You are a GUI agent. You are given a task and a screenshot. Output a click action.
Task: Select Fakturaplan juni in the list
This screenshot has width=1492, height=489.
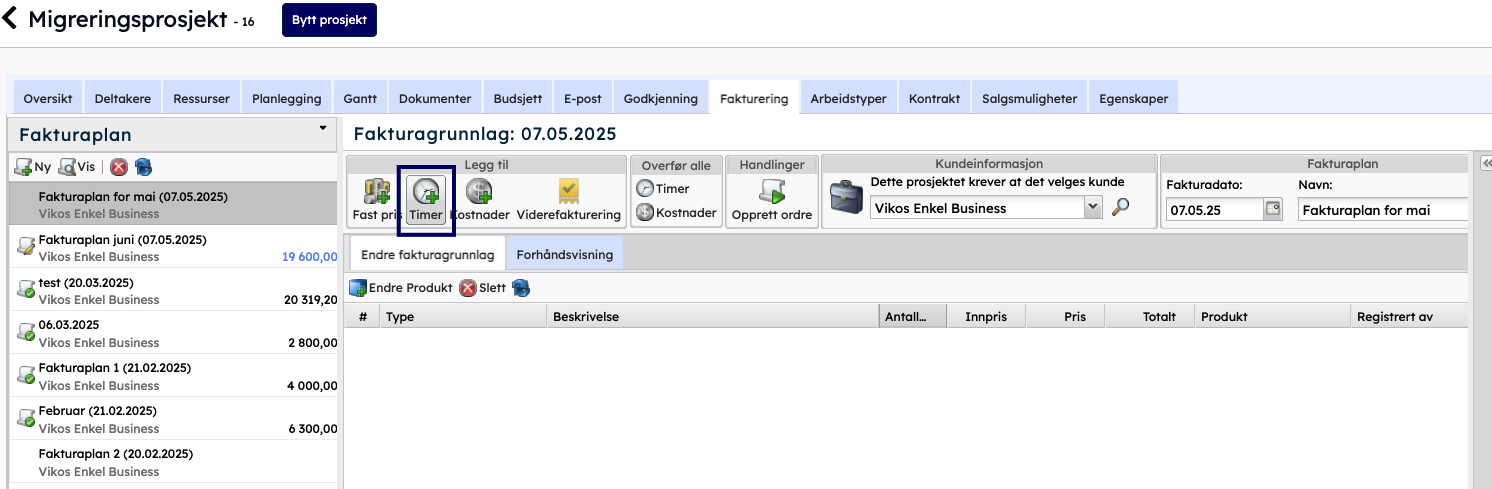pos(122,240)
